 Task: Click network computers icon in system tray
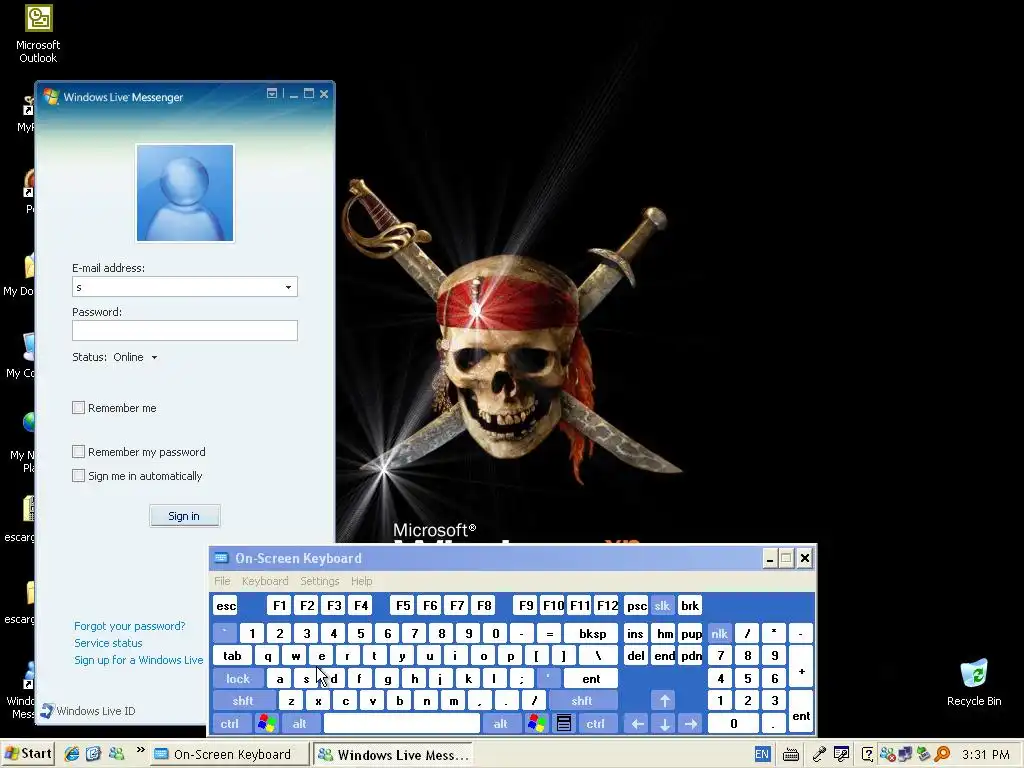coord(905,755)
